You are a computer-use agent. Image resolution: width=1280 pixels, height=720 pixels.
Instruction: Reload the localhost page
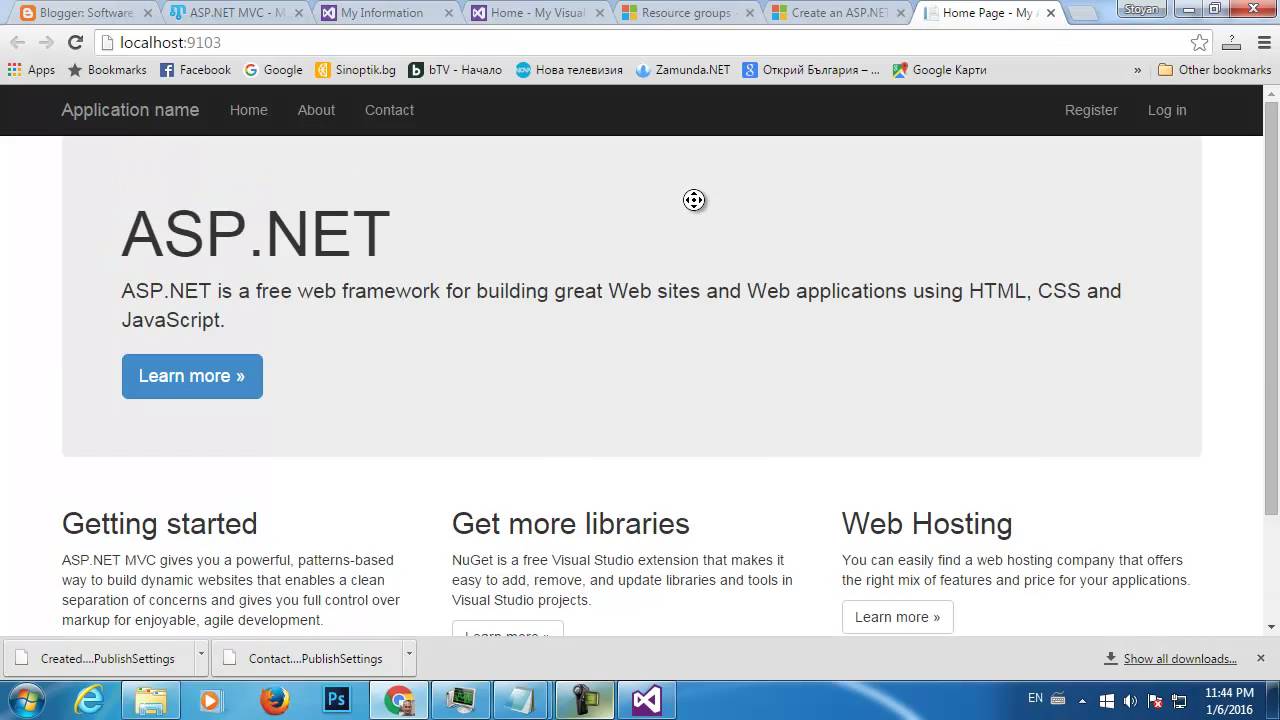point(75,42)
